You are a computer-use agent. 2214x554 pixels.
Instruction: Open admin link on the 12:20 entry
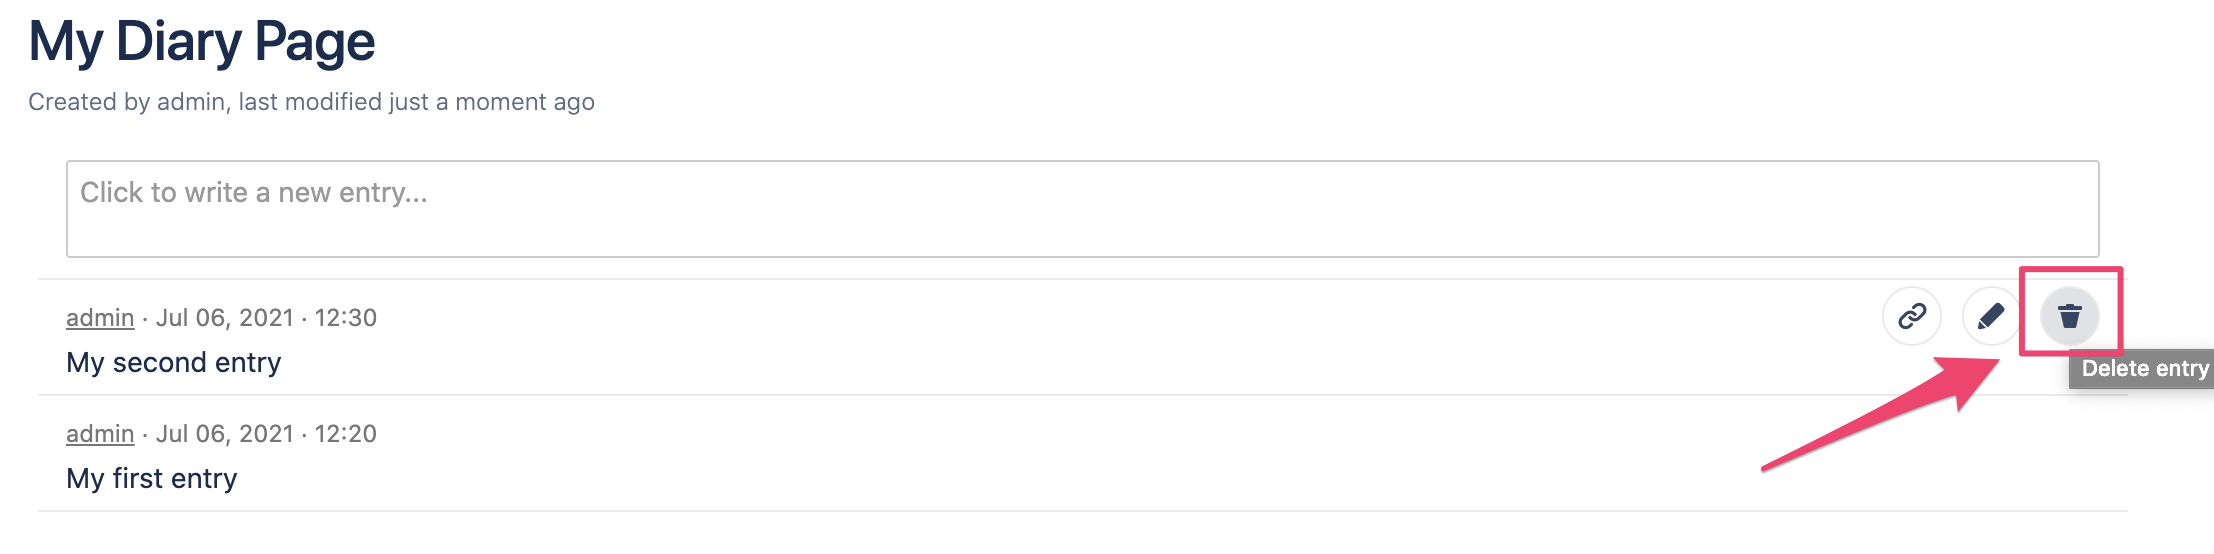100,434
